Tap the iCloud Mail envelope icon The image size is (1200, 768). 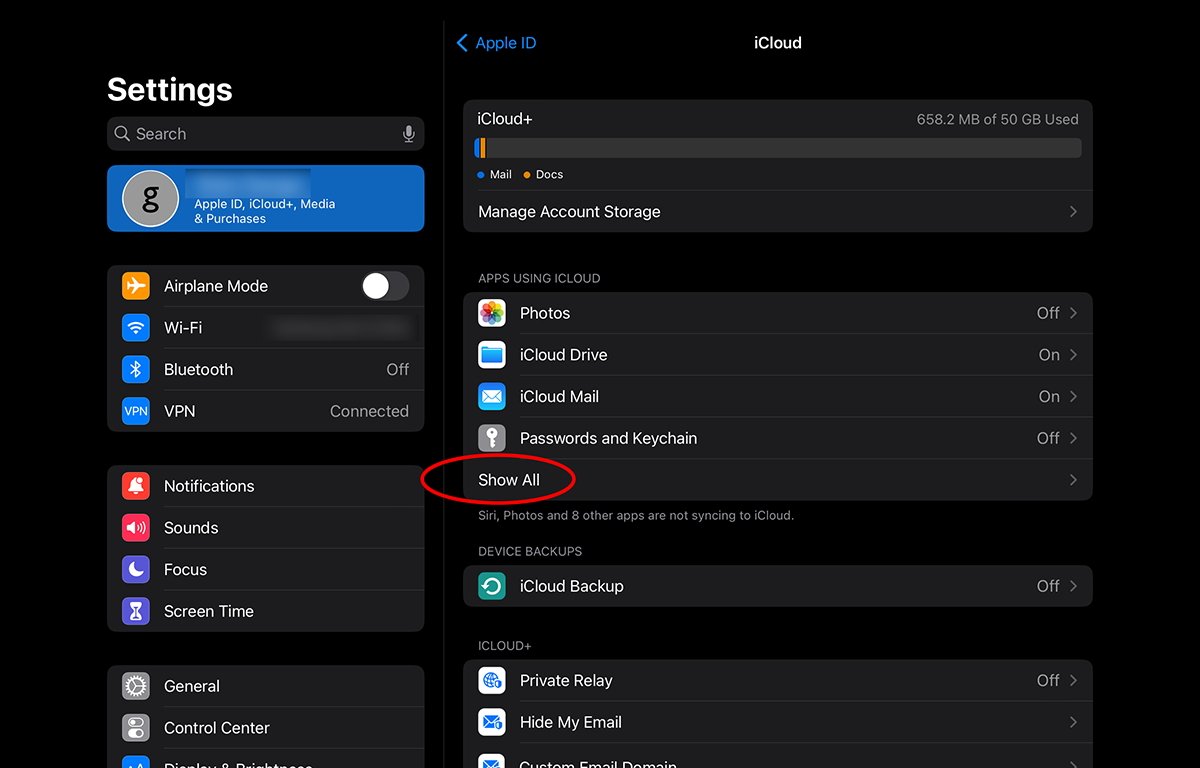pos(492,397)
